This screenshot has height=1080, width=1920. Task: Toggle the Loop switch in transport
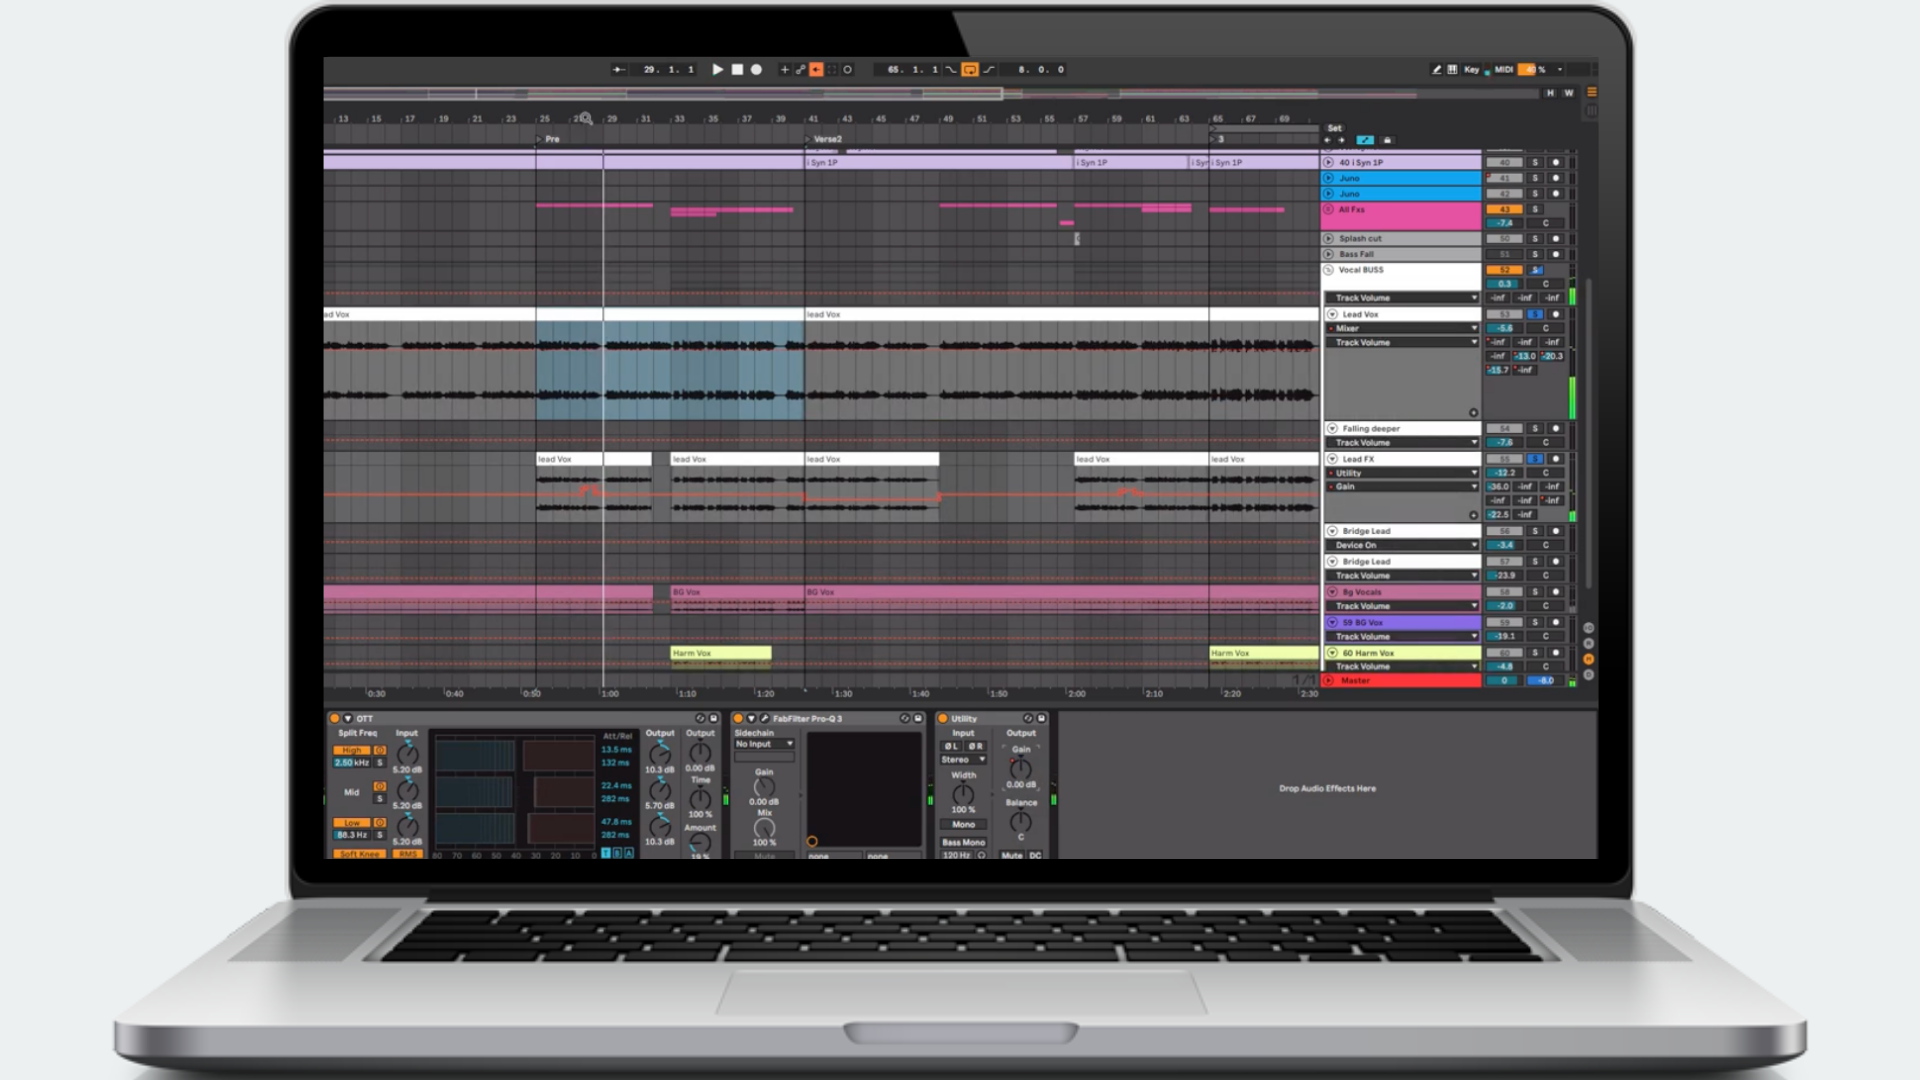[969, 70]
